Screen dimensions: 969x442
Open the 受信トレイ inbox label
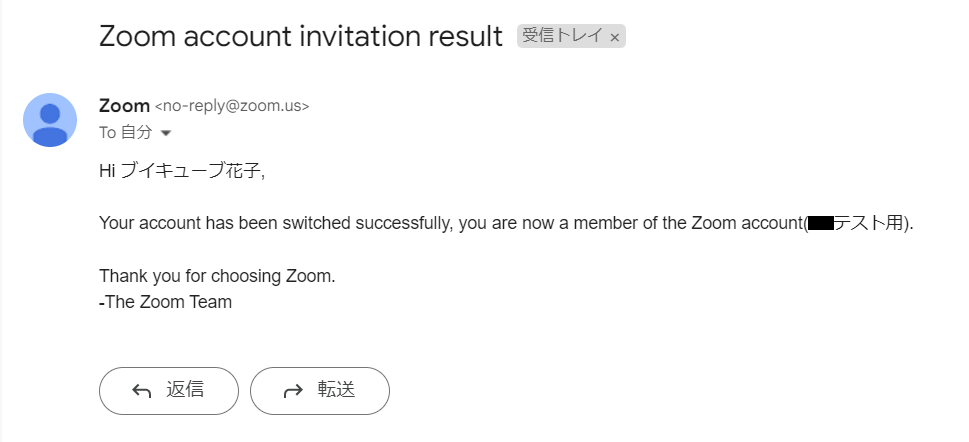pos(562,36)
